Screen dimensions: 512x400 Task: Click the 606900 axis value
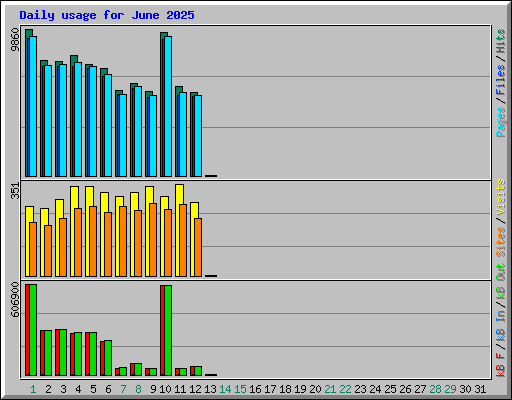coord(15,299)
